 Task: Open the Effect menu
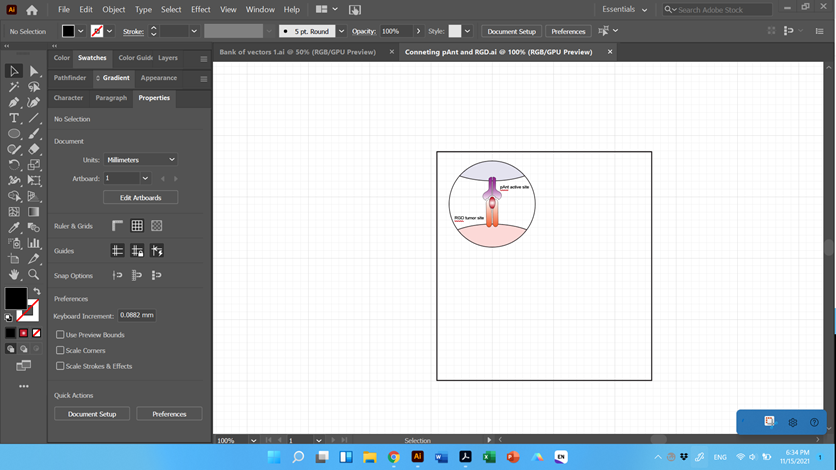[x=200, y=10]
